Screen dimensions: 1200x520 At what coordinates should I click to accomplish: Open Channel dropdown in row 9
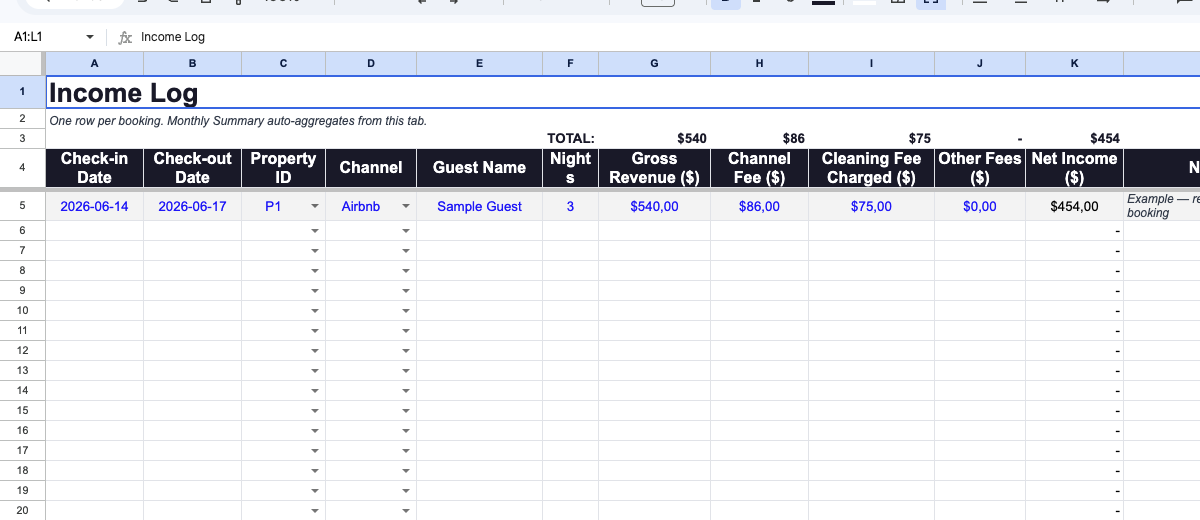406,291
